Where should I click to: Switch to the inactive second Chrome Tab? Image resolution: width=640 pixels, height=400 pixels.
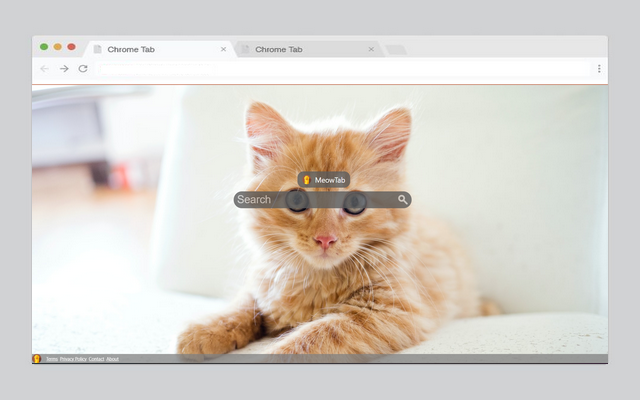click(x=307, y=49)
